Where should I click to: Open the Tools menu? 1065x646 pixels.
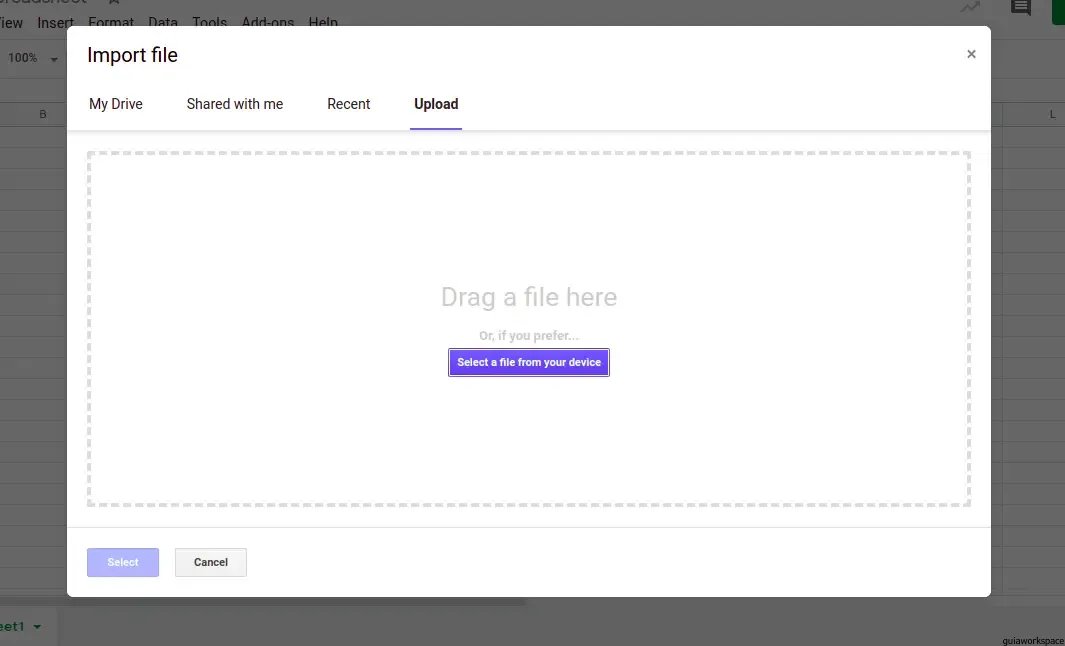210,22
